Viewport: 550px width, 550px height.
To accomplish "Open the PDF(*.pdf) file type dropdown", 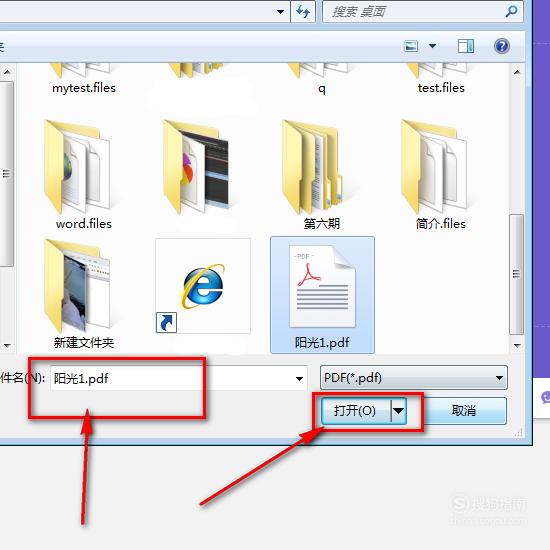I will (x=414, y=378).
